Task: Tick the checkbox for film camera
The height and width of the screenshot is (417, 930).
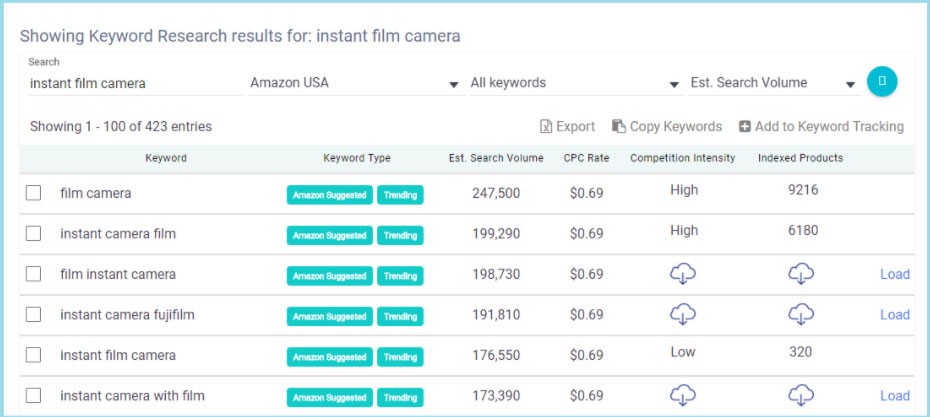Action: [34, 193]
